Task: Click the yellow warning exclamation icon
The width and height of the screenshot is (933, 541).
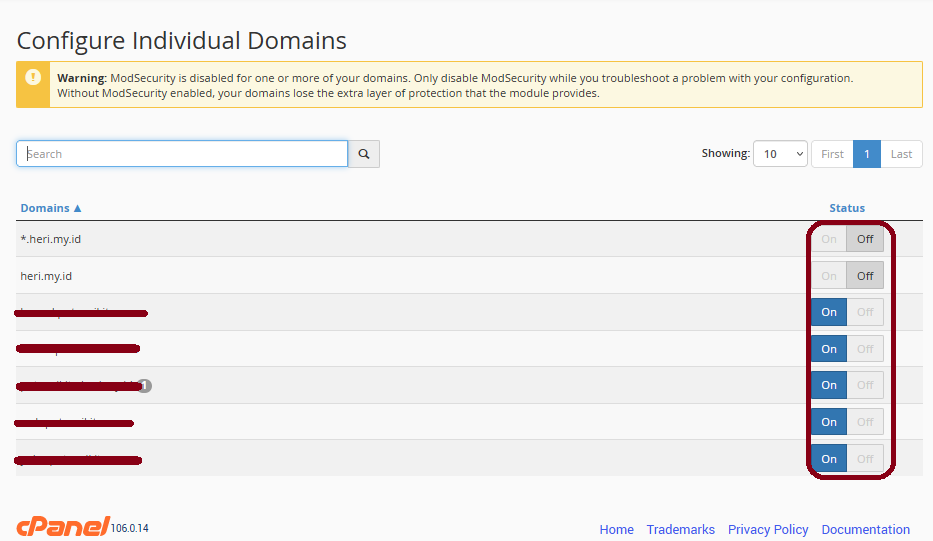Action: [34, 77]
